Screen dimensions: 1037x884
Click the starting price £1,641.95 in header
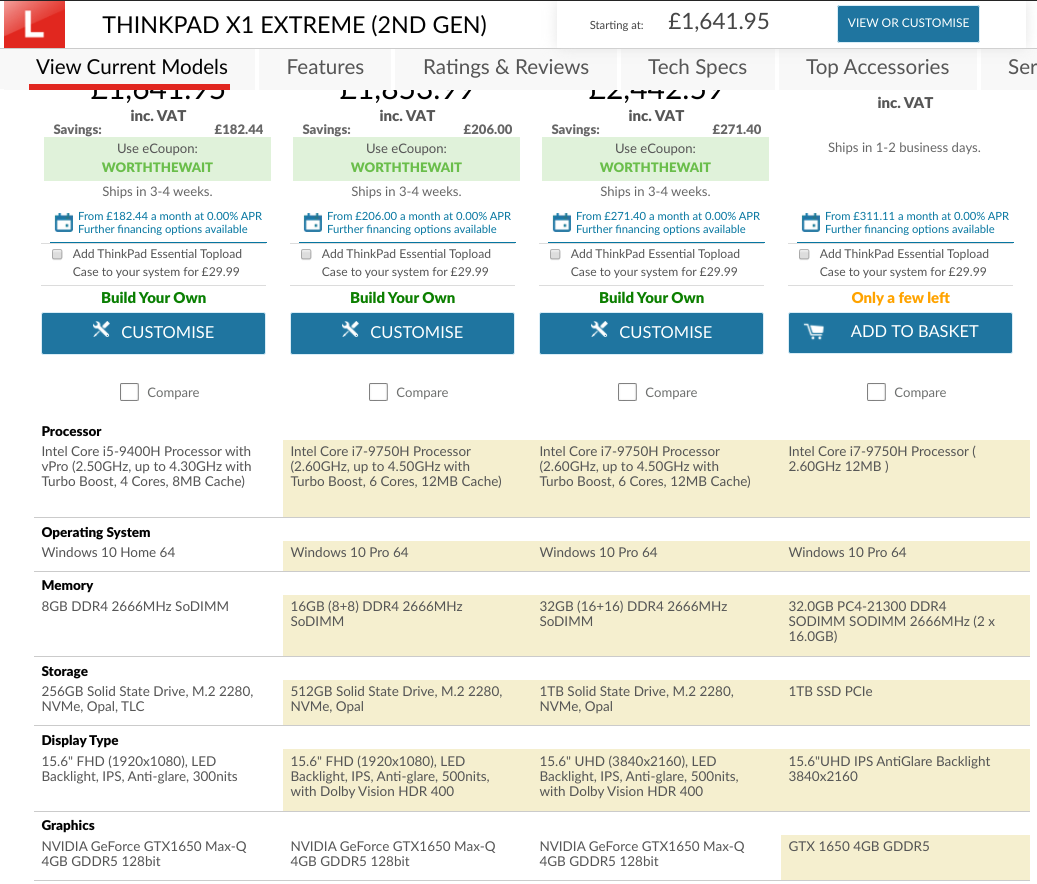pos(719,22)
